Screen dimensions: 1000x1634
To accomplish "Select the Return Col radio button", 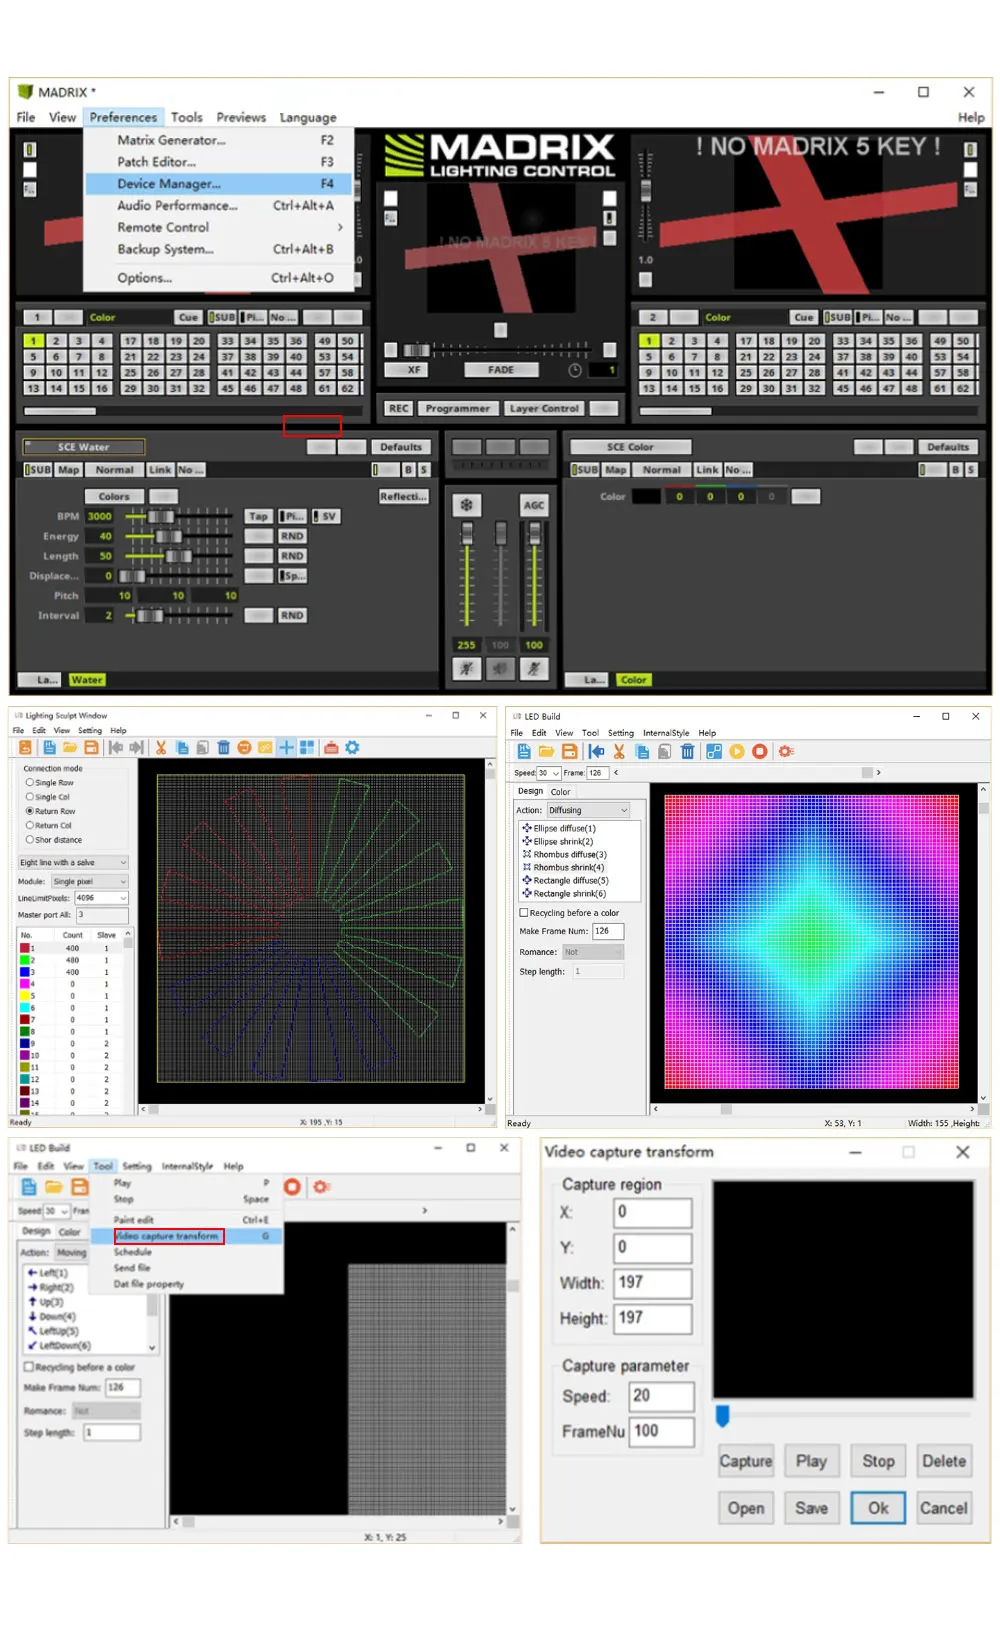I will tap(30, 825).
